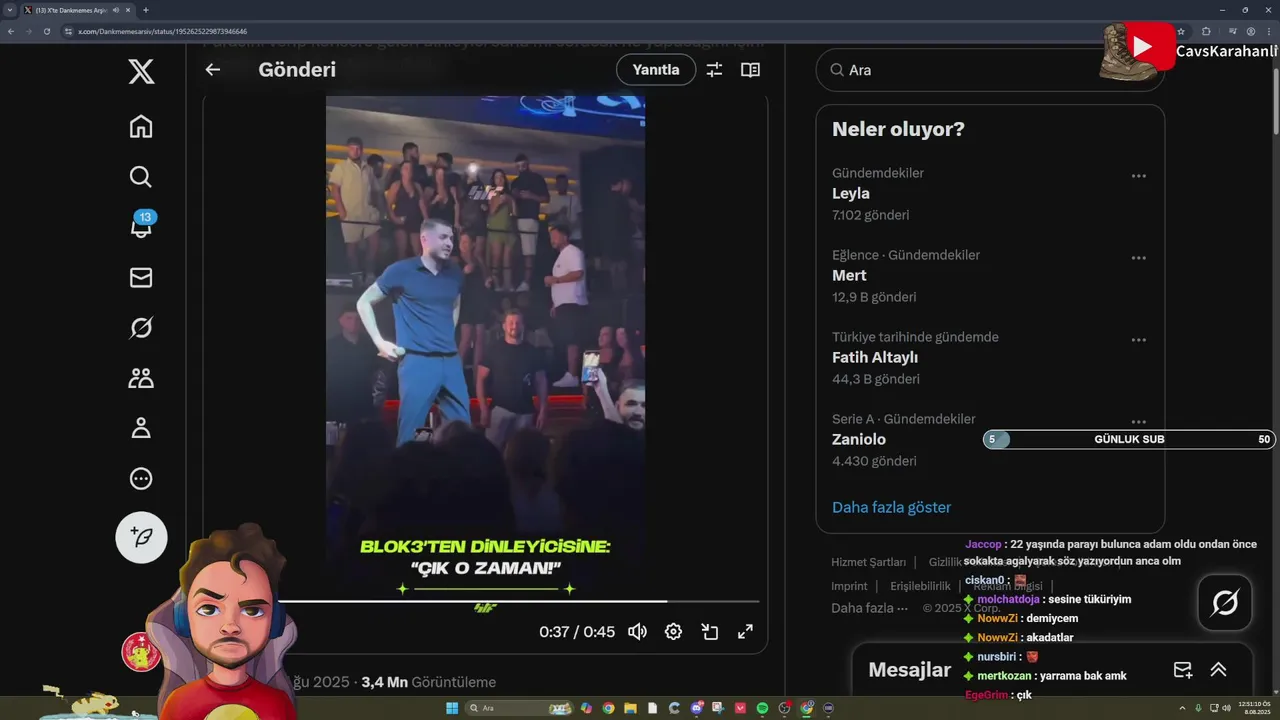Enter video fullscreen mode
The image size is (1280, 720).
pos(745,632)
